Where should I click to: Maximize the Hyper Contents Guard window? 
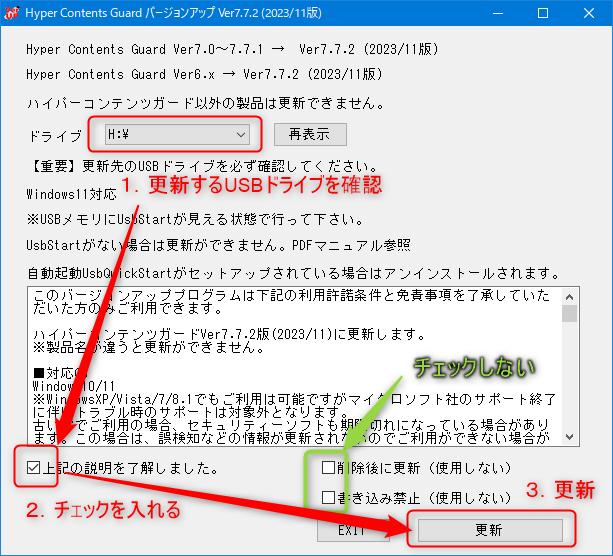[x=543, y=13]
